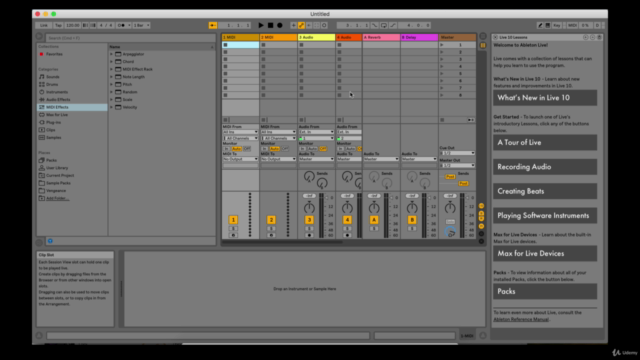Toggle the Computer MIDI Keyboard icon
The image size is (640, 360).
(x=548, y=25)
